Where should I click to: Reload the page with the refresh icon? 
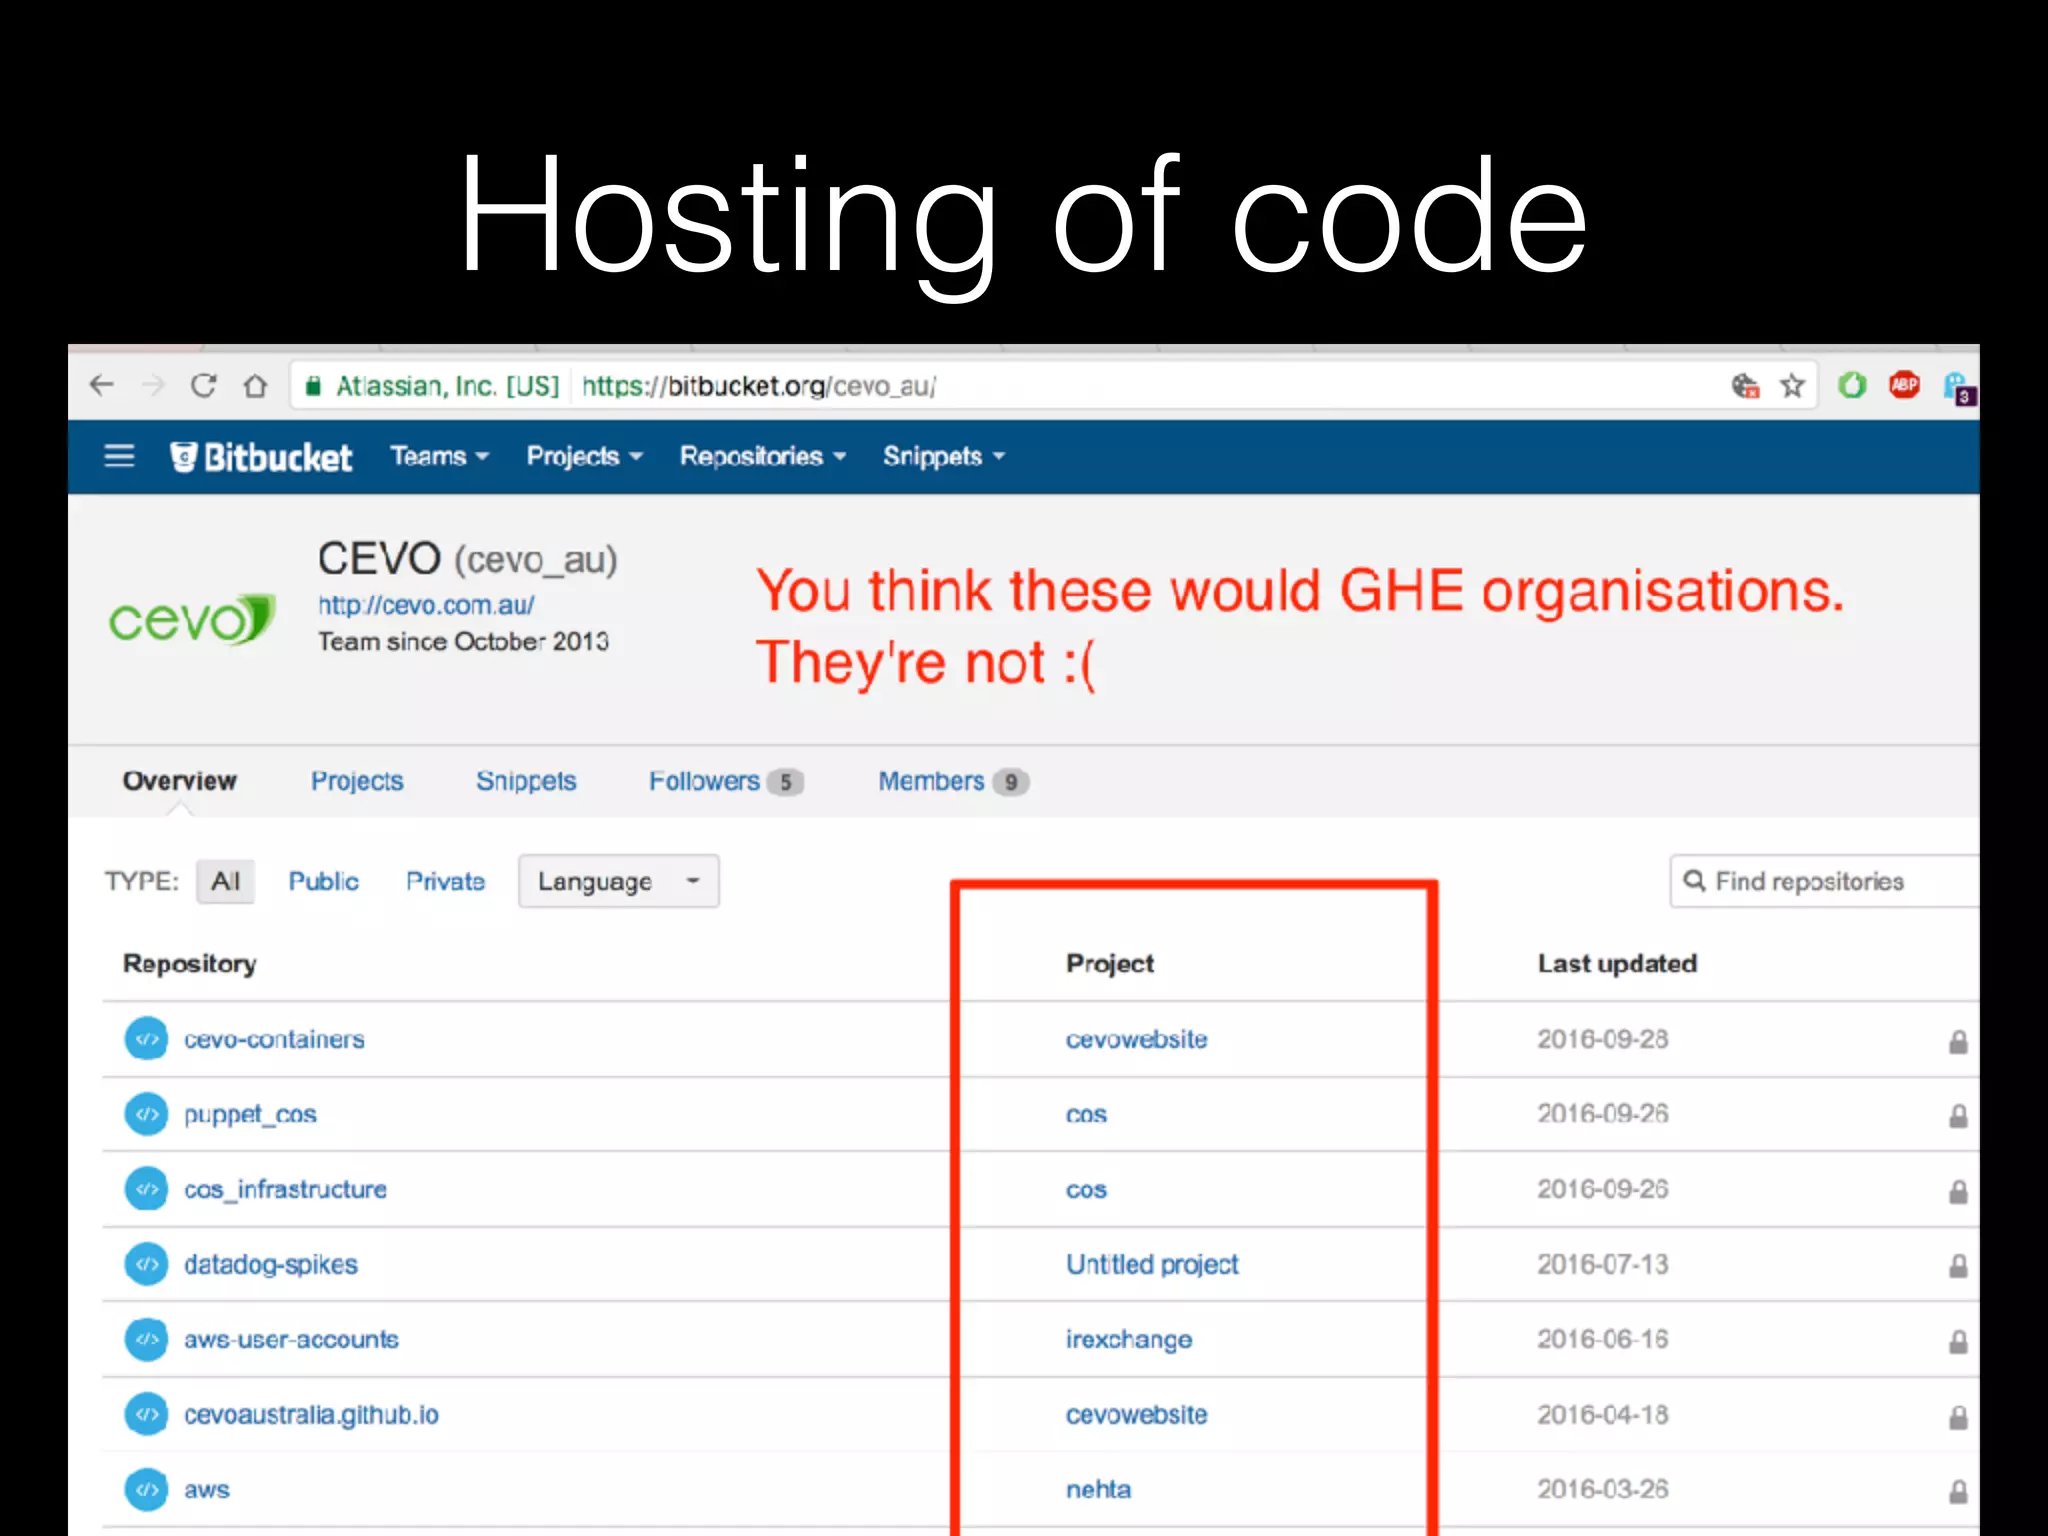click(x=204, y=385)
